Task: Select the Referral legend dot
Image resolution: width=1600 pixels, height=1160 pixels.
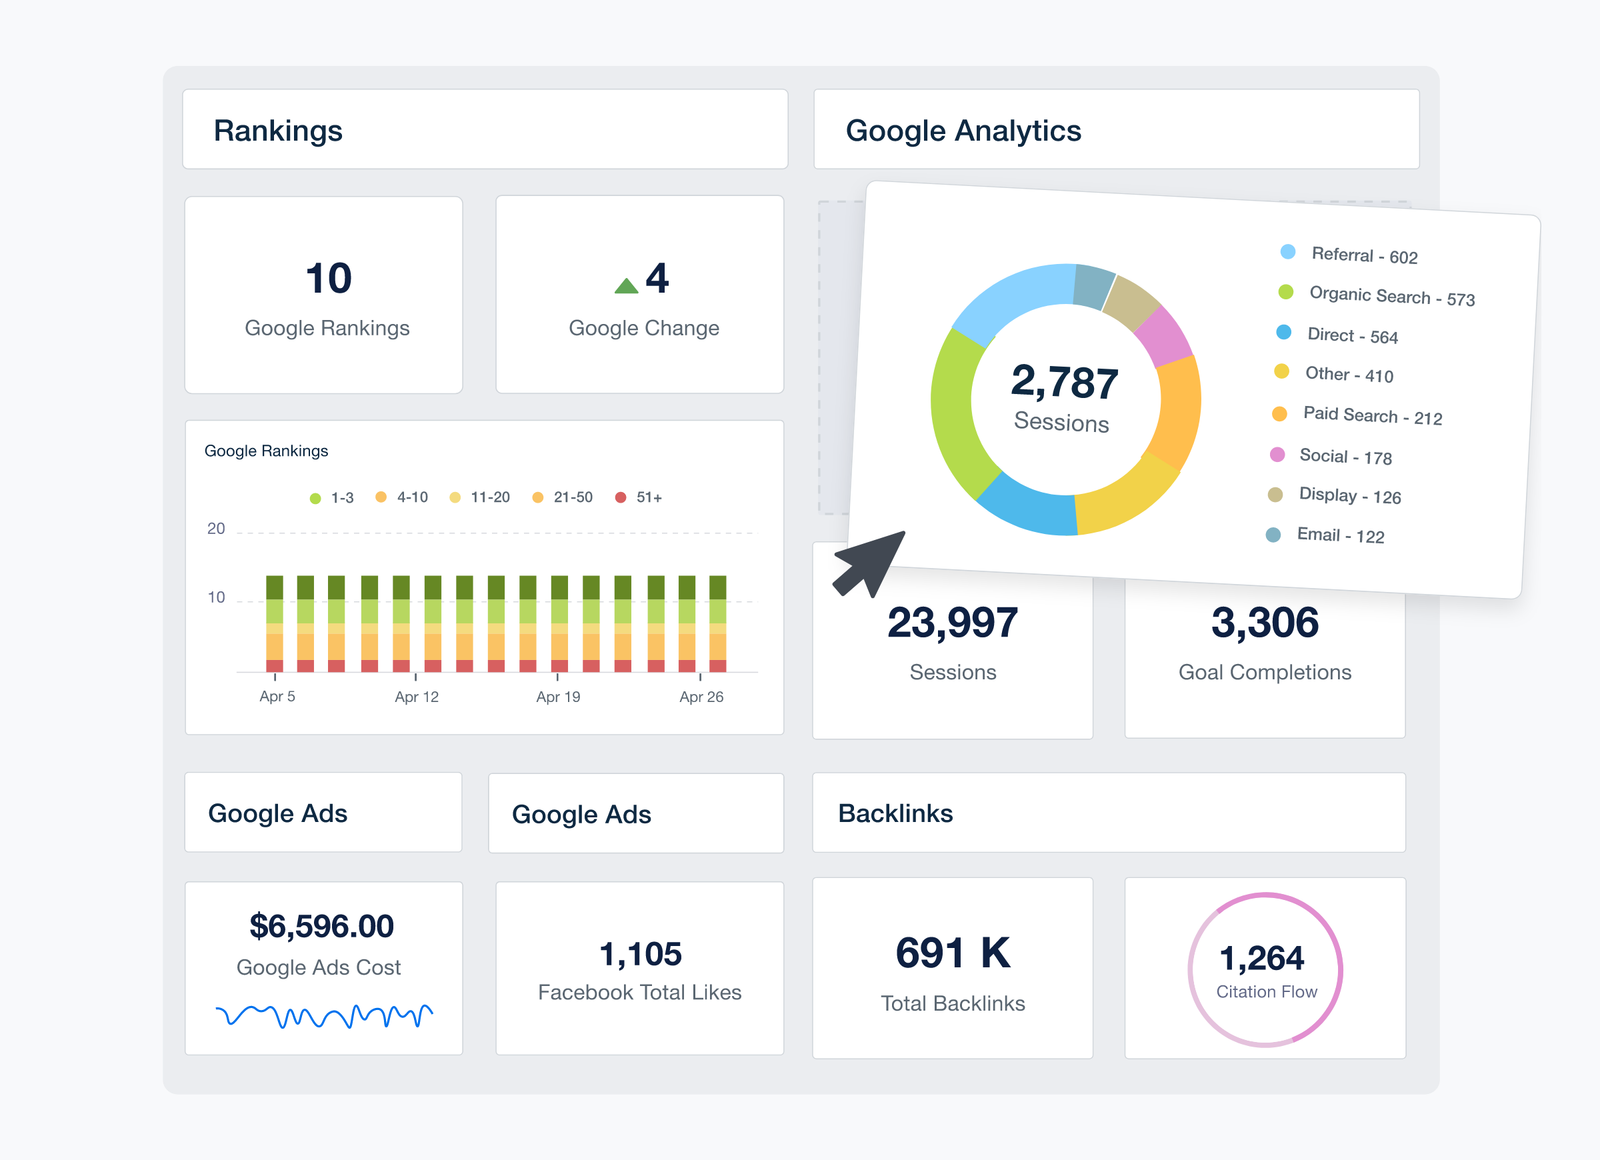Action: click(1288, 252)
